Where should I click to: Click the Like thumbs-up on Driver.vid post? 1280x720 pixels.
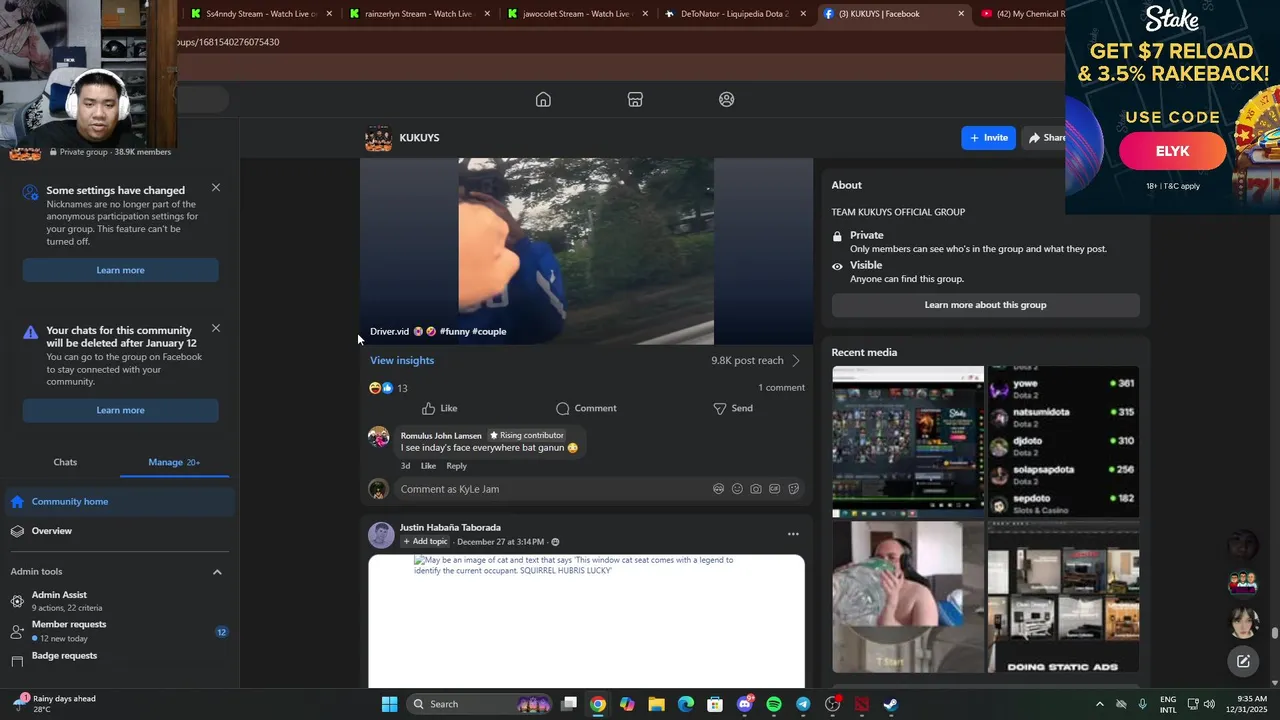click(x=439, y=408)
